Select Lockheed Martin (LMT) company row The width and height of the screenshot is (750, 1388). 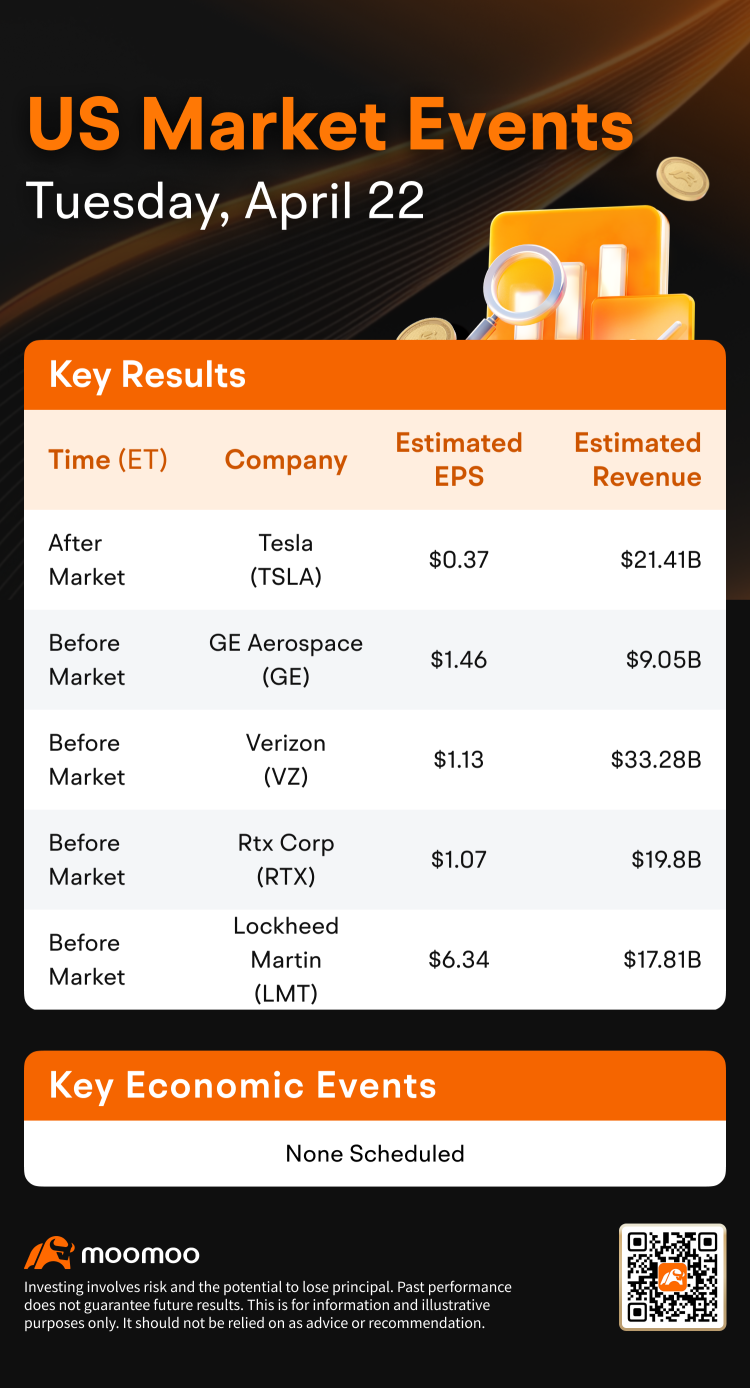(375, 960)
